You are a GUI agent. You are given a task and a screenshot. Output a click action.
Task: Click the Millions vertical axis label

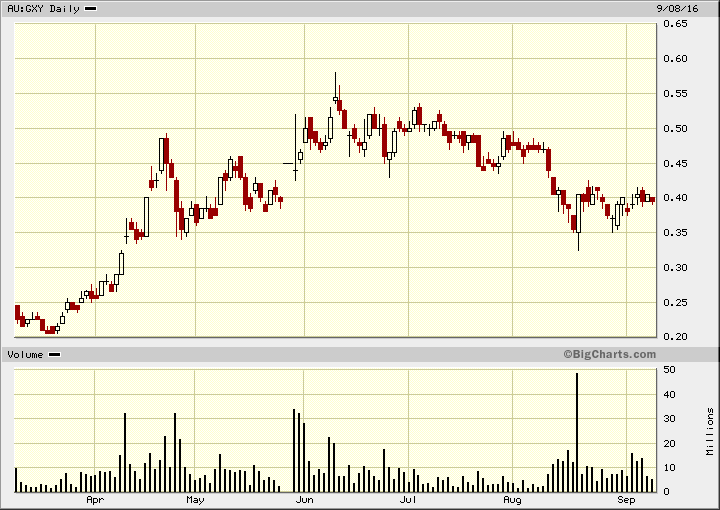click(710, 431)
